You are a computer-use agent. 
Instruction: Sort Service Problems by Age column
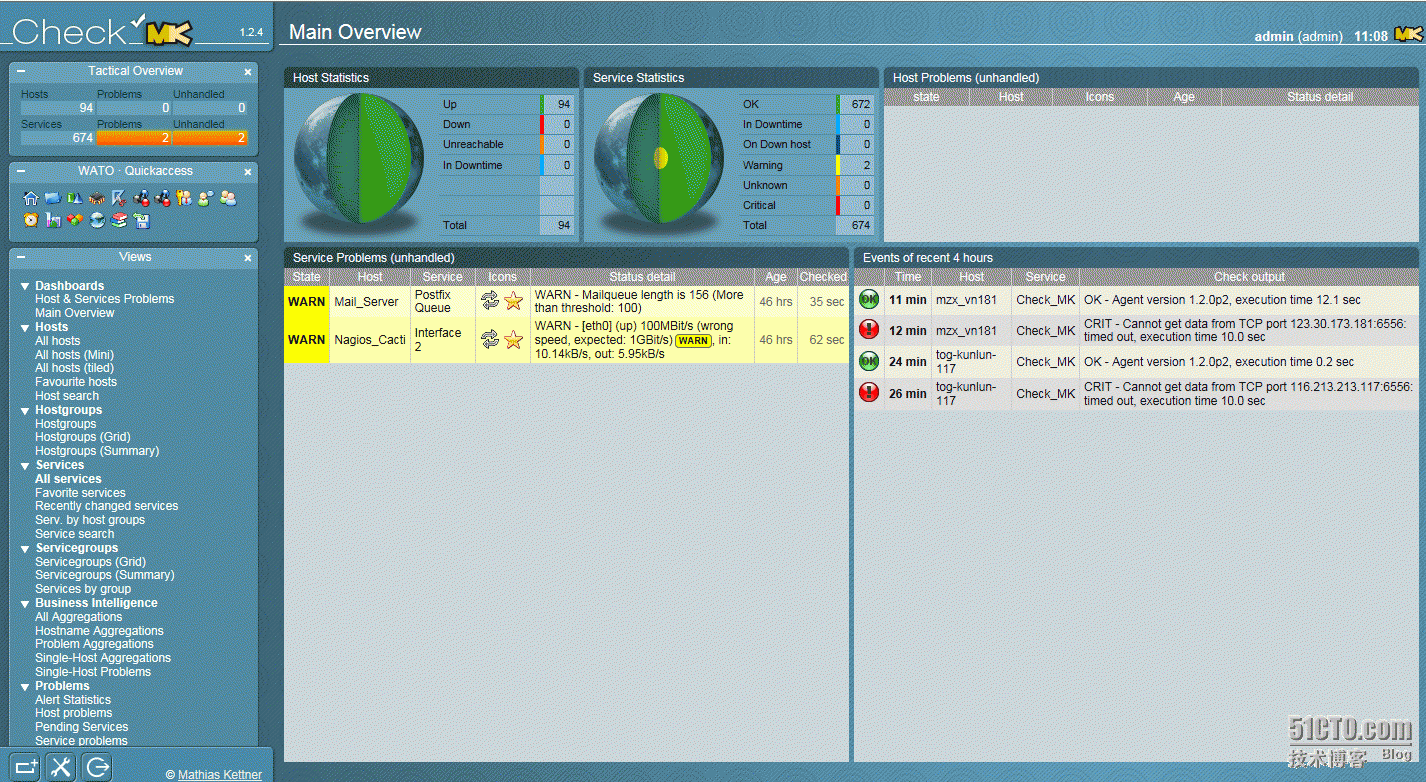(776, 277)
